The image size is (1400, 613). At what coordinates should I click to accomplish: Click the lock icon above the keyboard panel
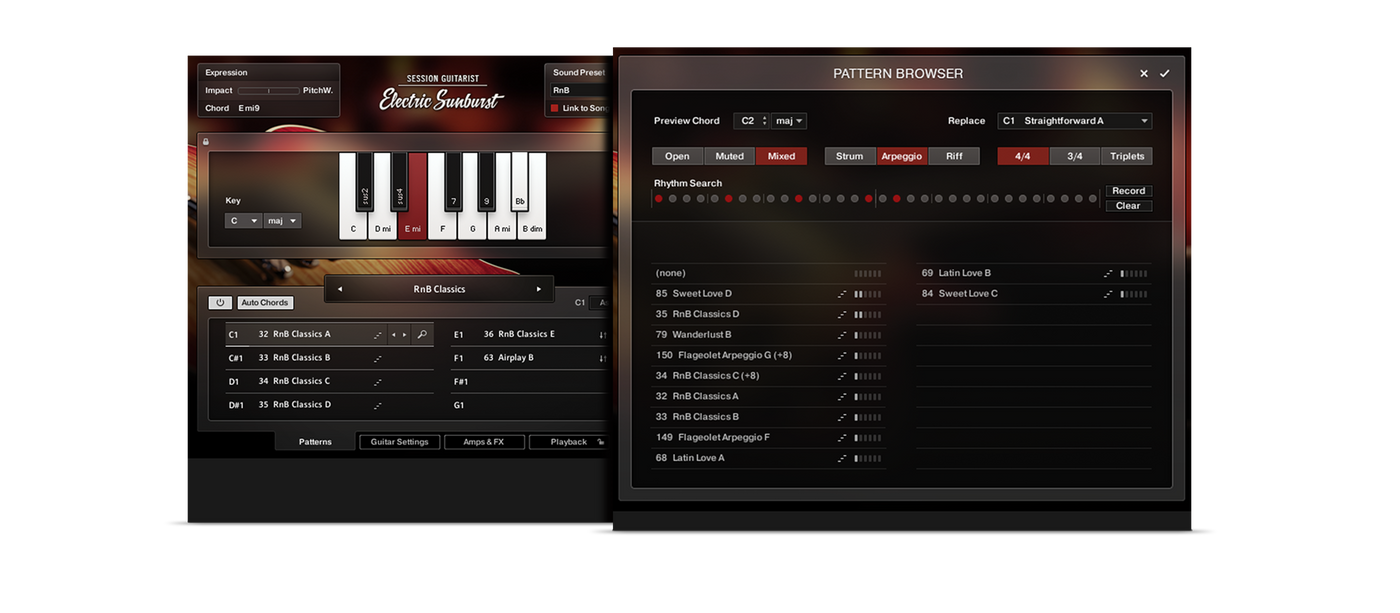coord(206,142)
